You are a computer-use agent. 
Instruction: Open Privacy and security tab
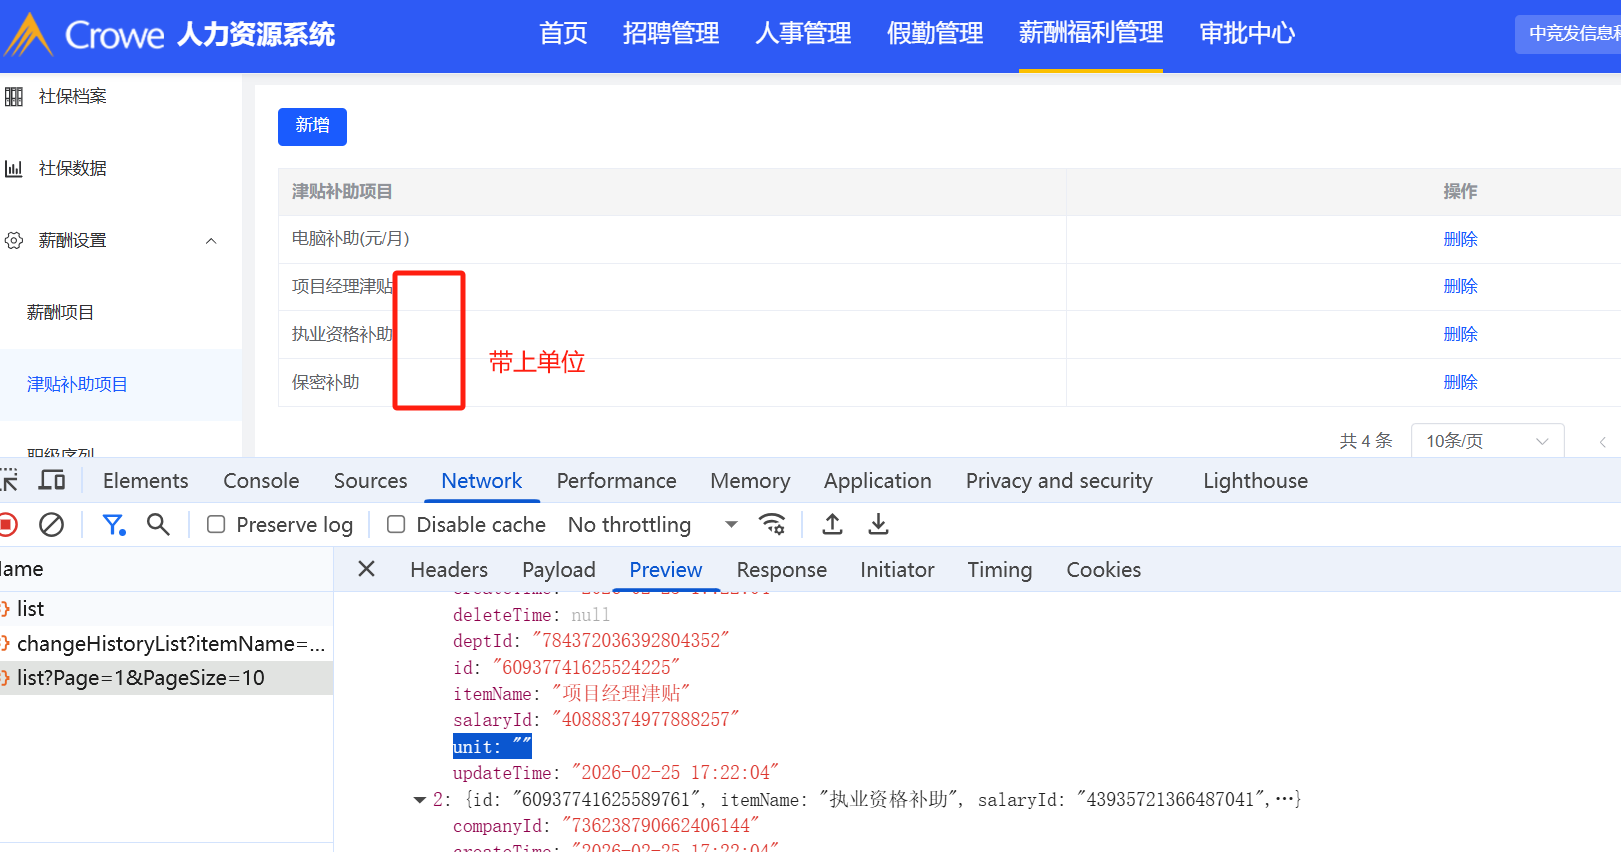(1059, 481)
